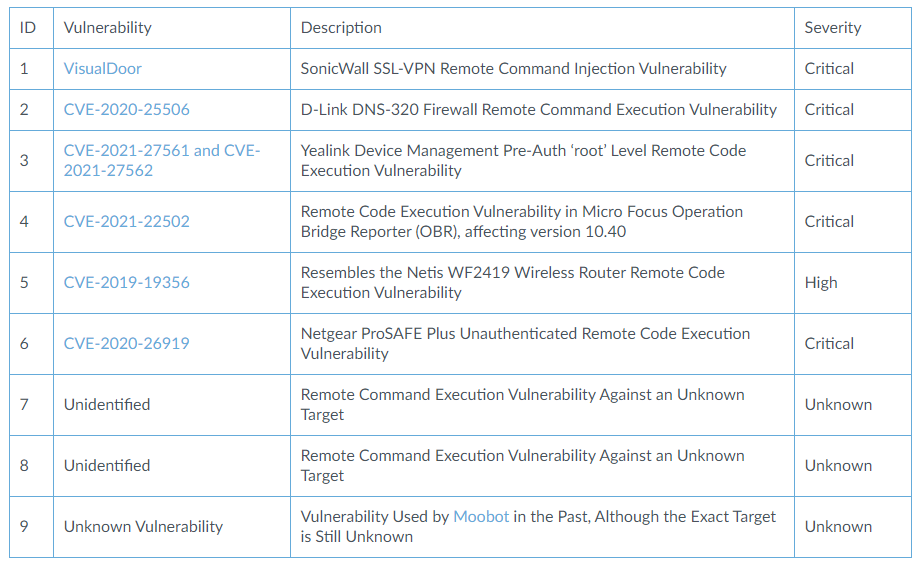The image size is (924, 564).
Task: Click the Unidentified cell in row 7
Action: tap(107, 404)
